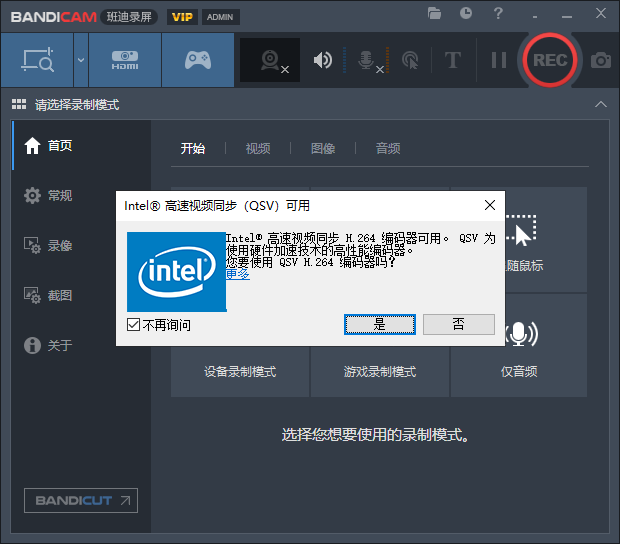Click the mouse cursor effects icon

pos(409,60)
